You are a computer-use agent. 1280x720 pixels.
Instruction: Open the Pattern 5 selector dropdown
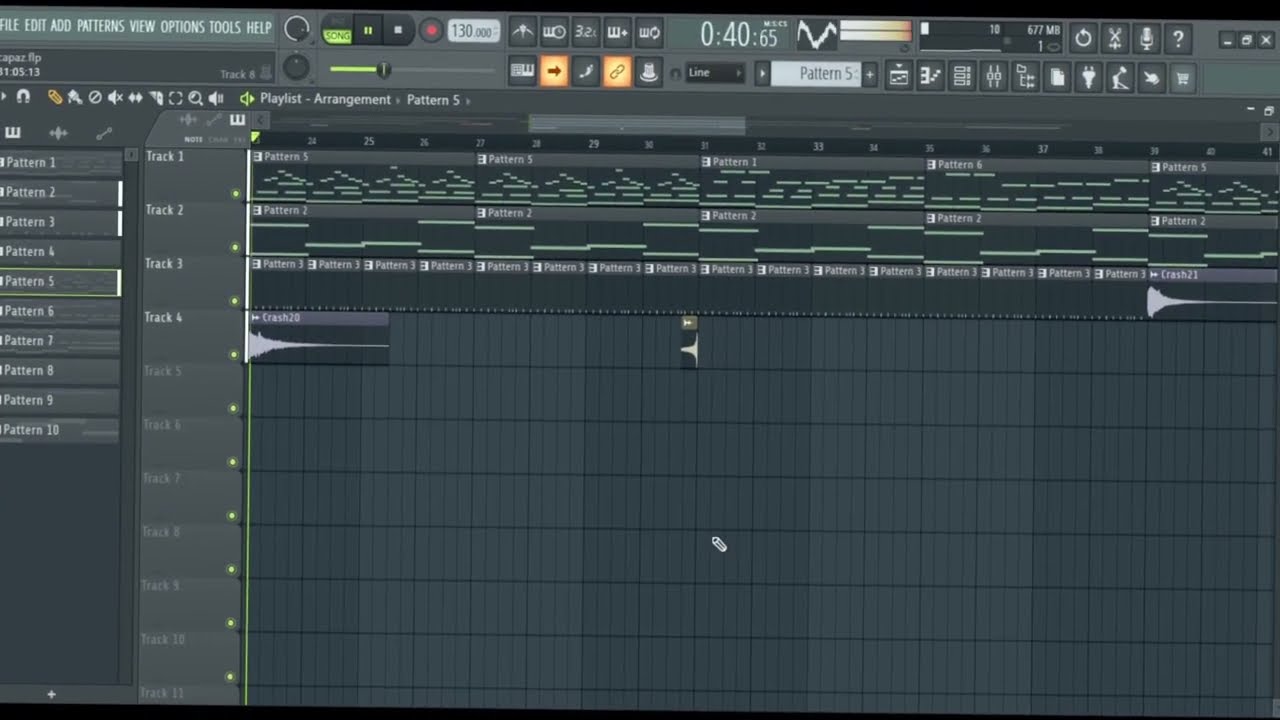[815, 73]
